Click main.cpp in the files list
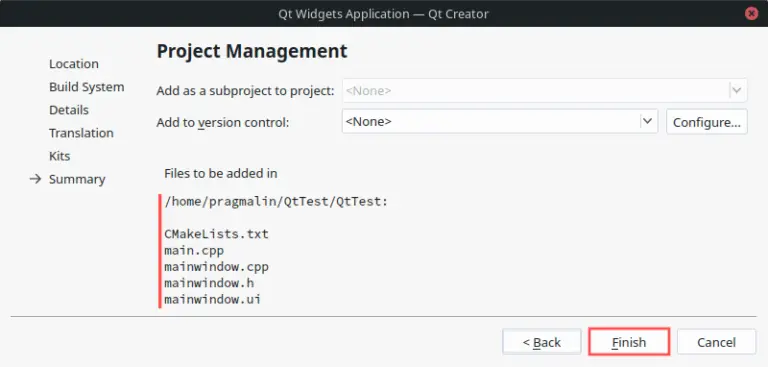 pyautogui.click(x=194, y=251)
